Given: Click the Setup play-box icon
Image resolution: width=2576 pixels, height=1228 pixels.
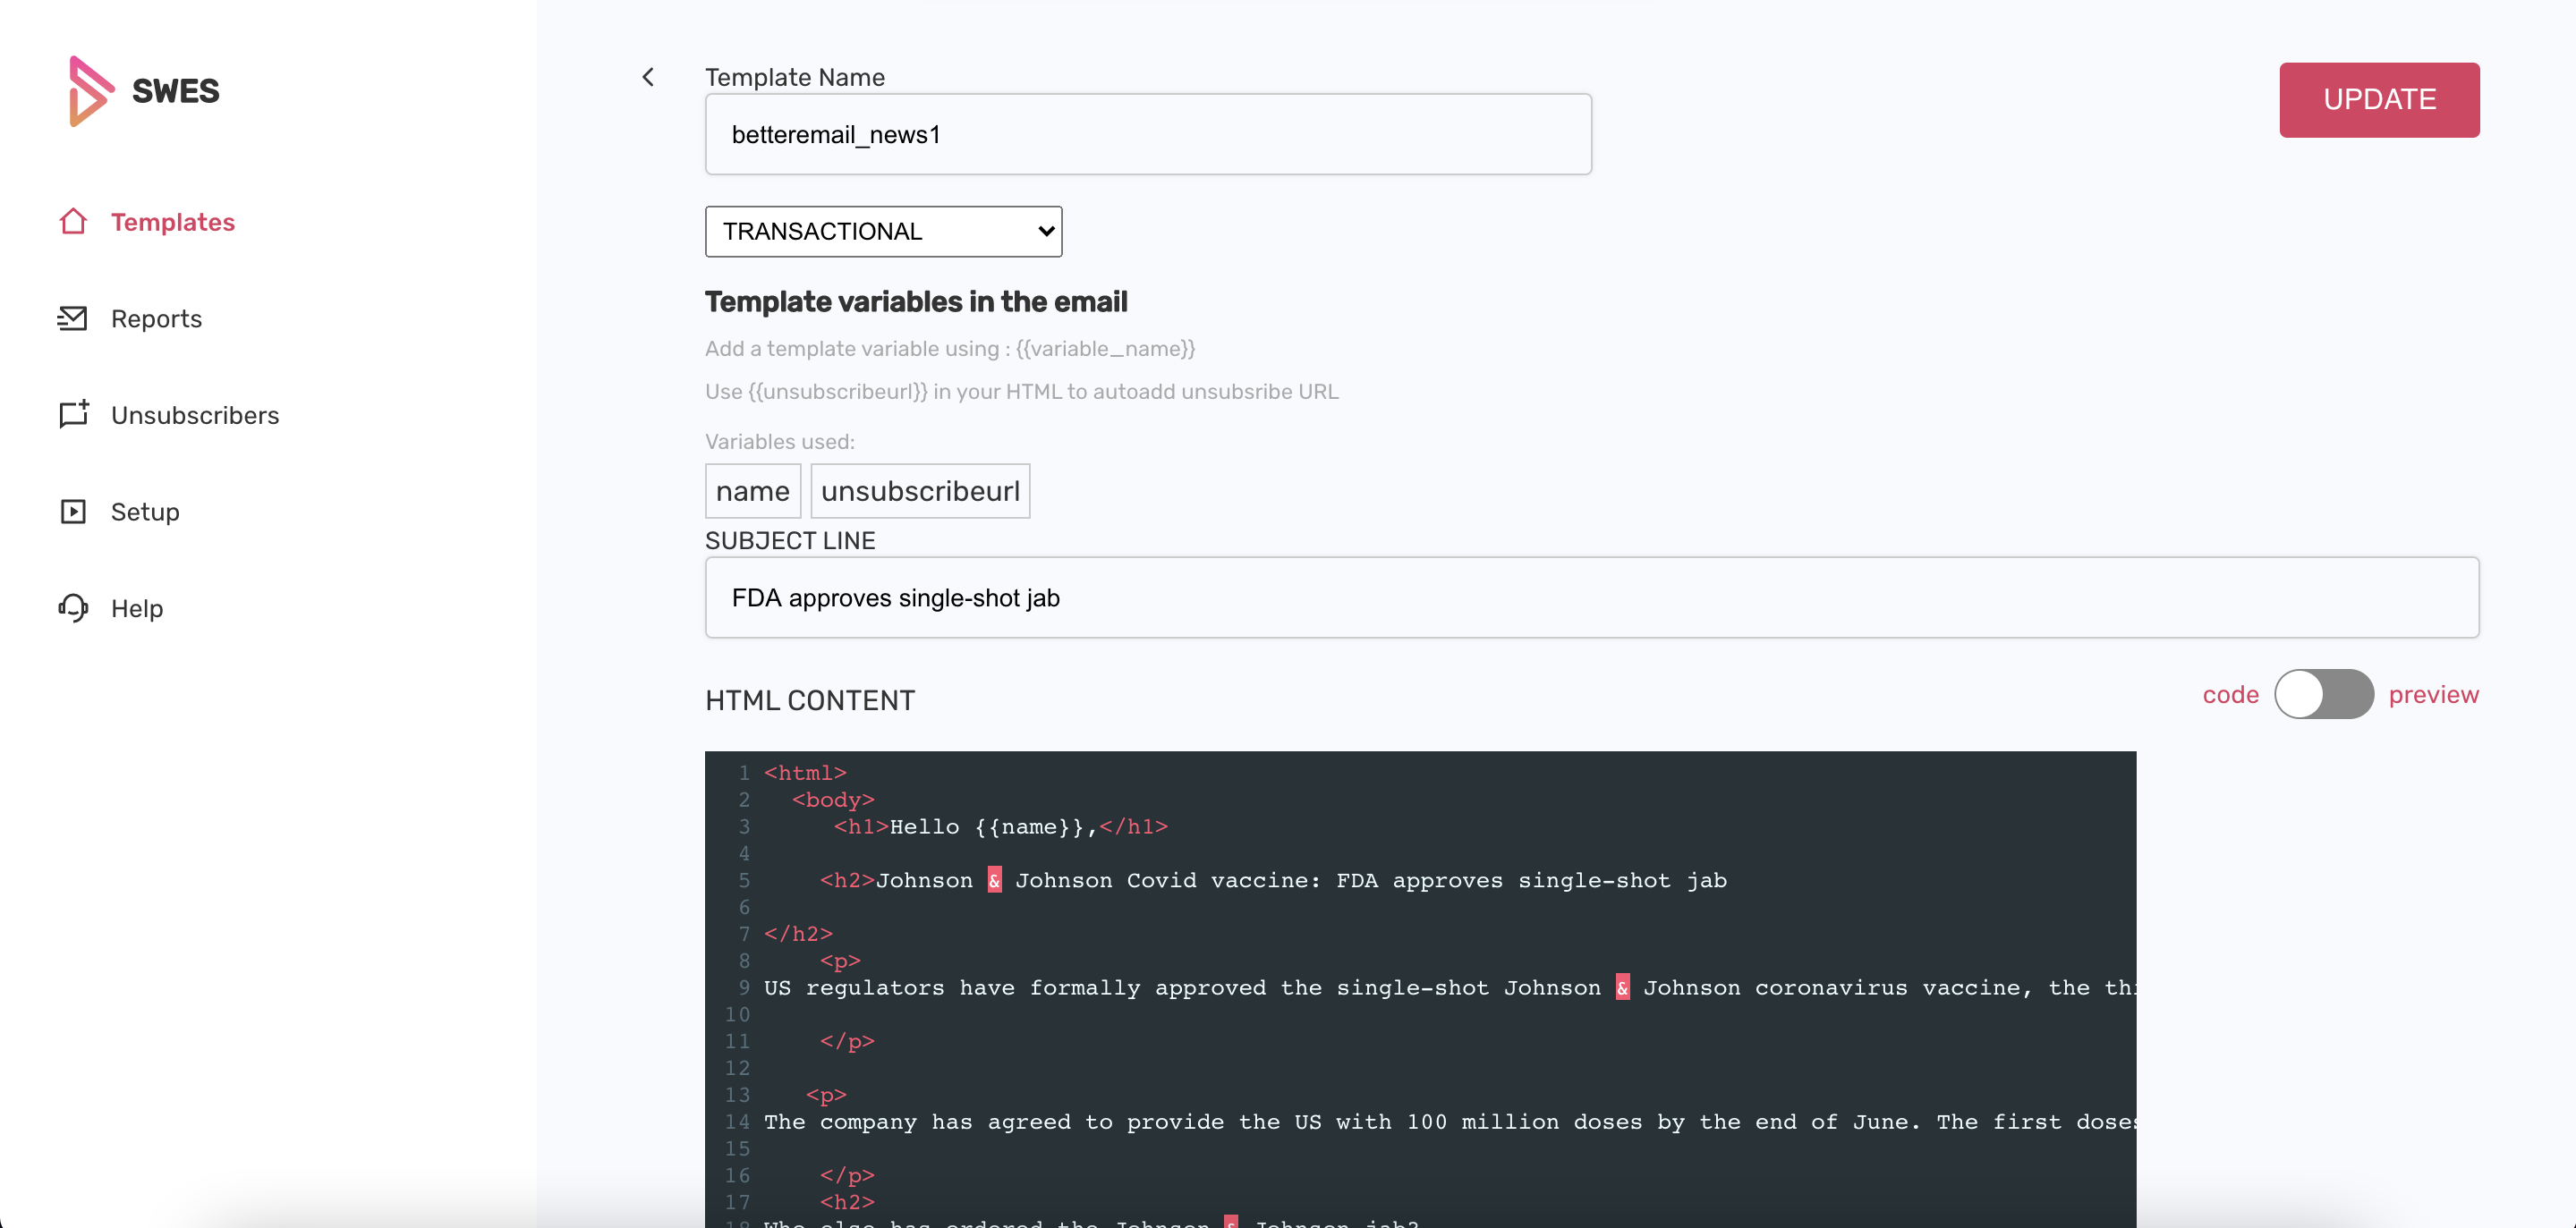Looking at the screenshot, I should (x=73, y=511).
